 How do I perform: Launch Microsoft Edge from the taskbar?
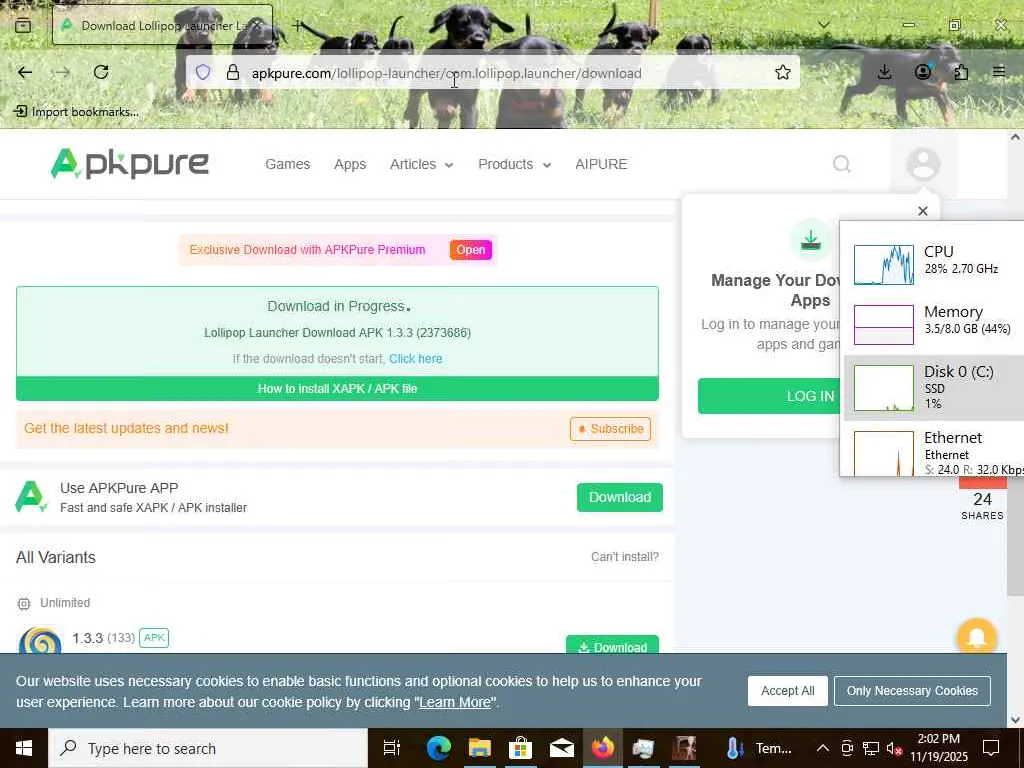(438, 748)
